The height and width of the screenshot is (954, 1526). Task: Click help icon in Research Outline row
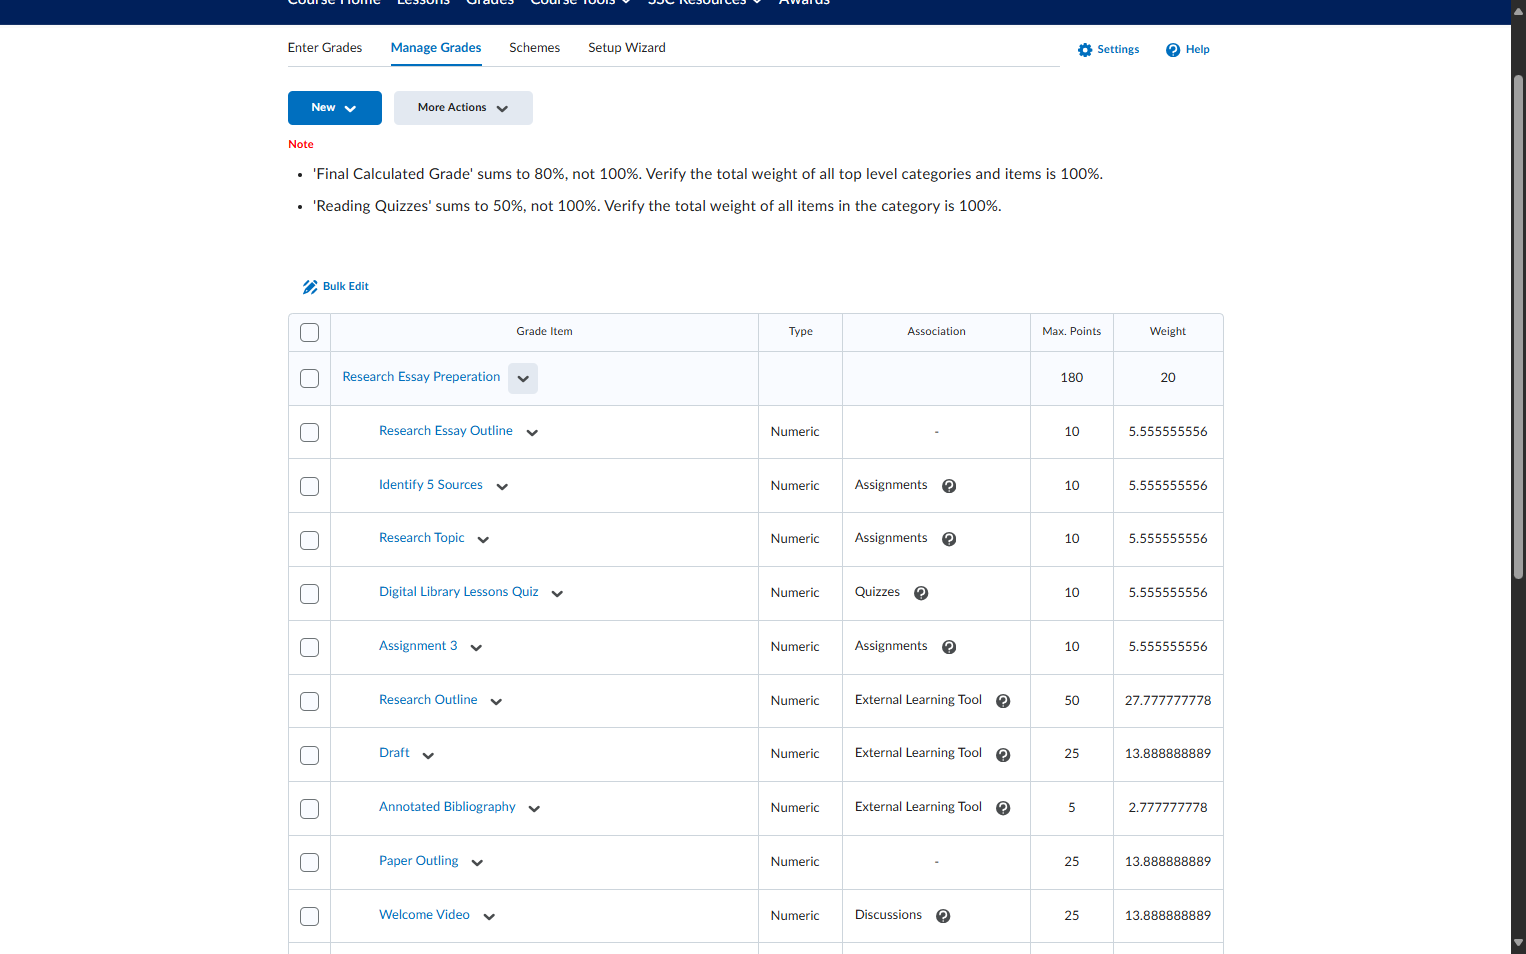1003,701
